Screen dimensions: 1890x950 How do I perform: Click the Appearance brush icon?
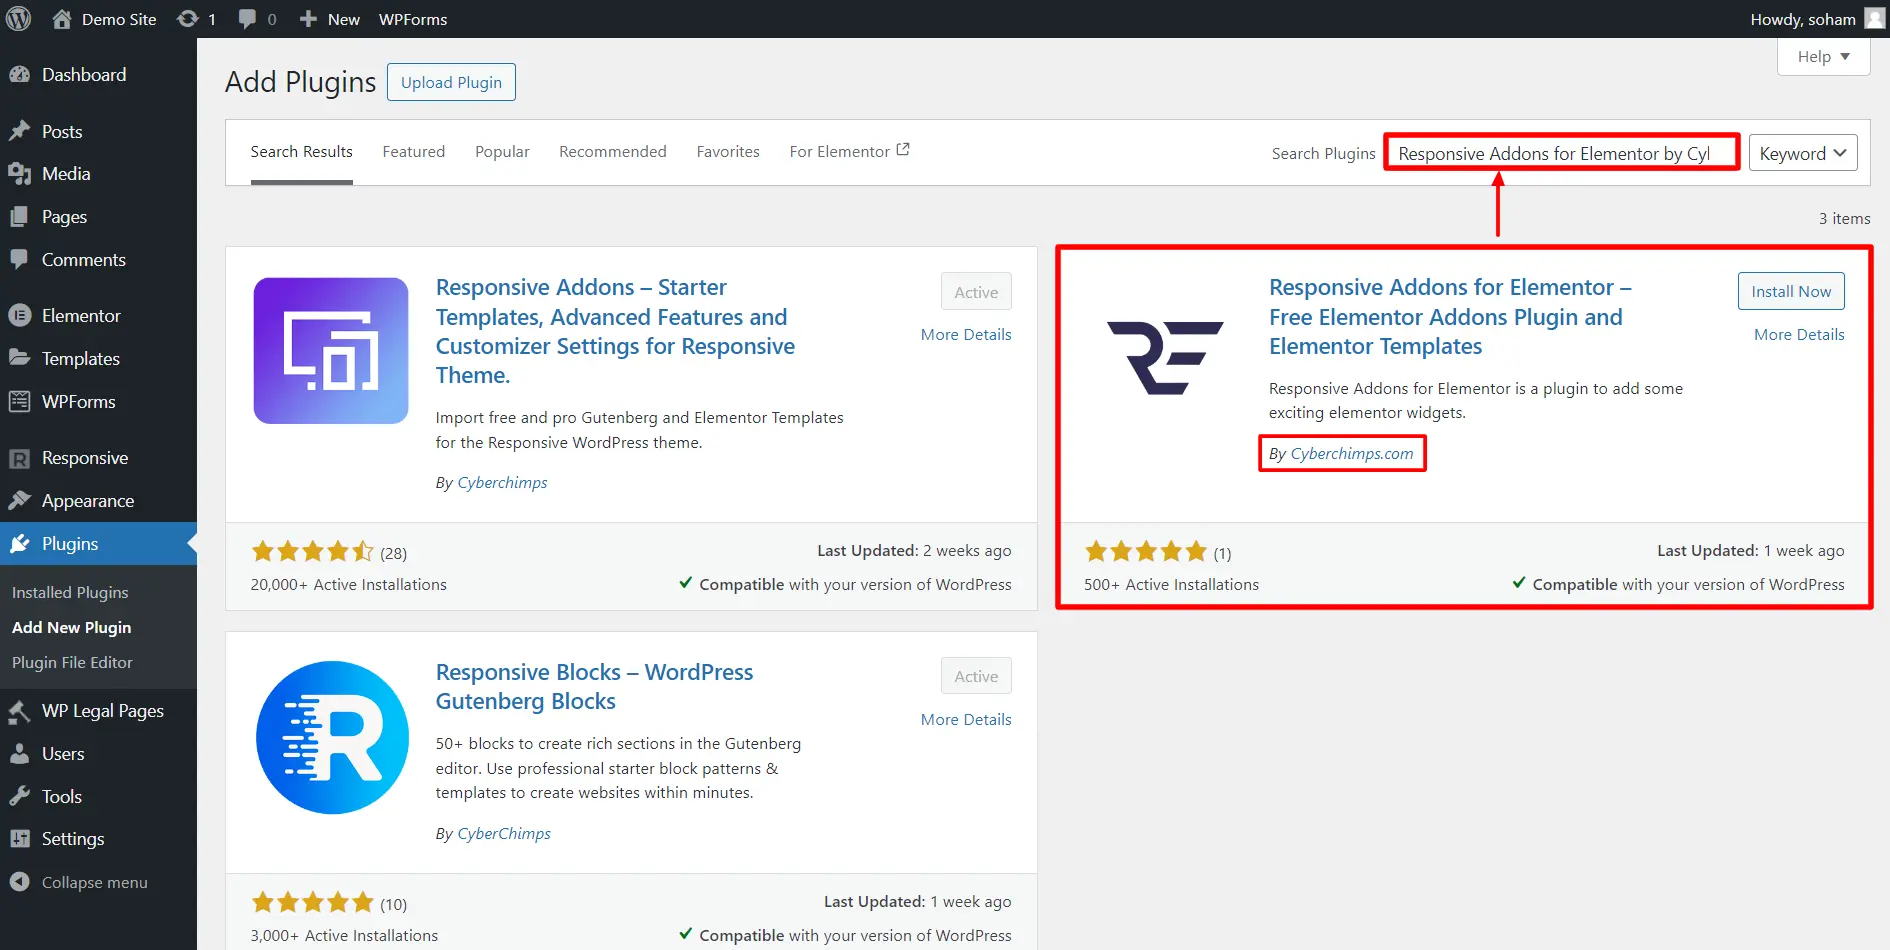click(x=19, y=500)
